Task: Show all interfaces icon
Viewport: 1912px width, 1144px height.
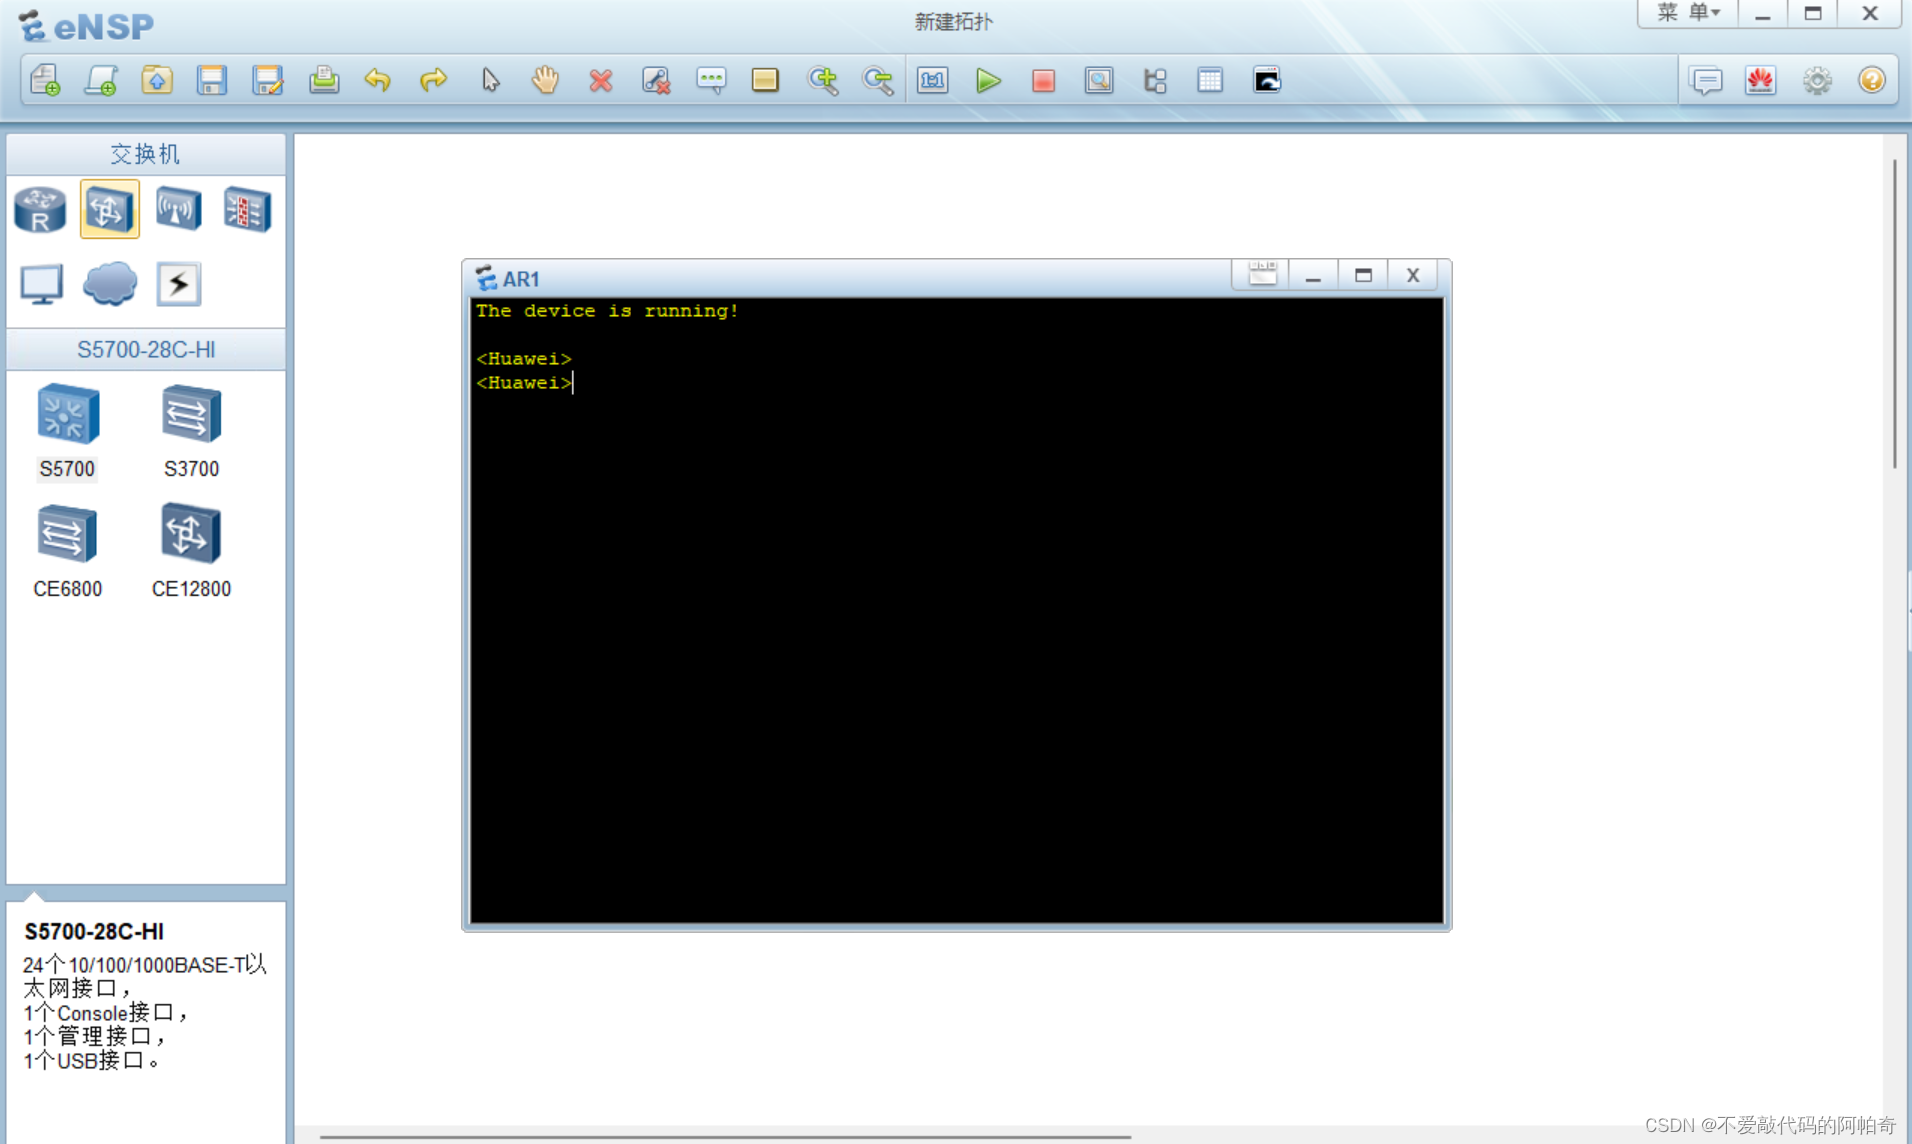Action: click(1155, 80)
